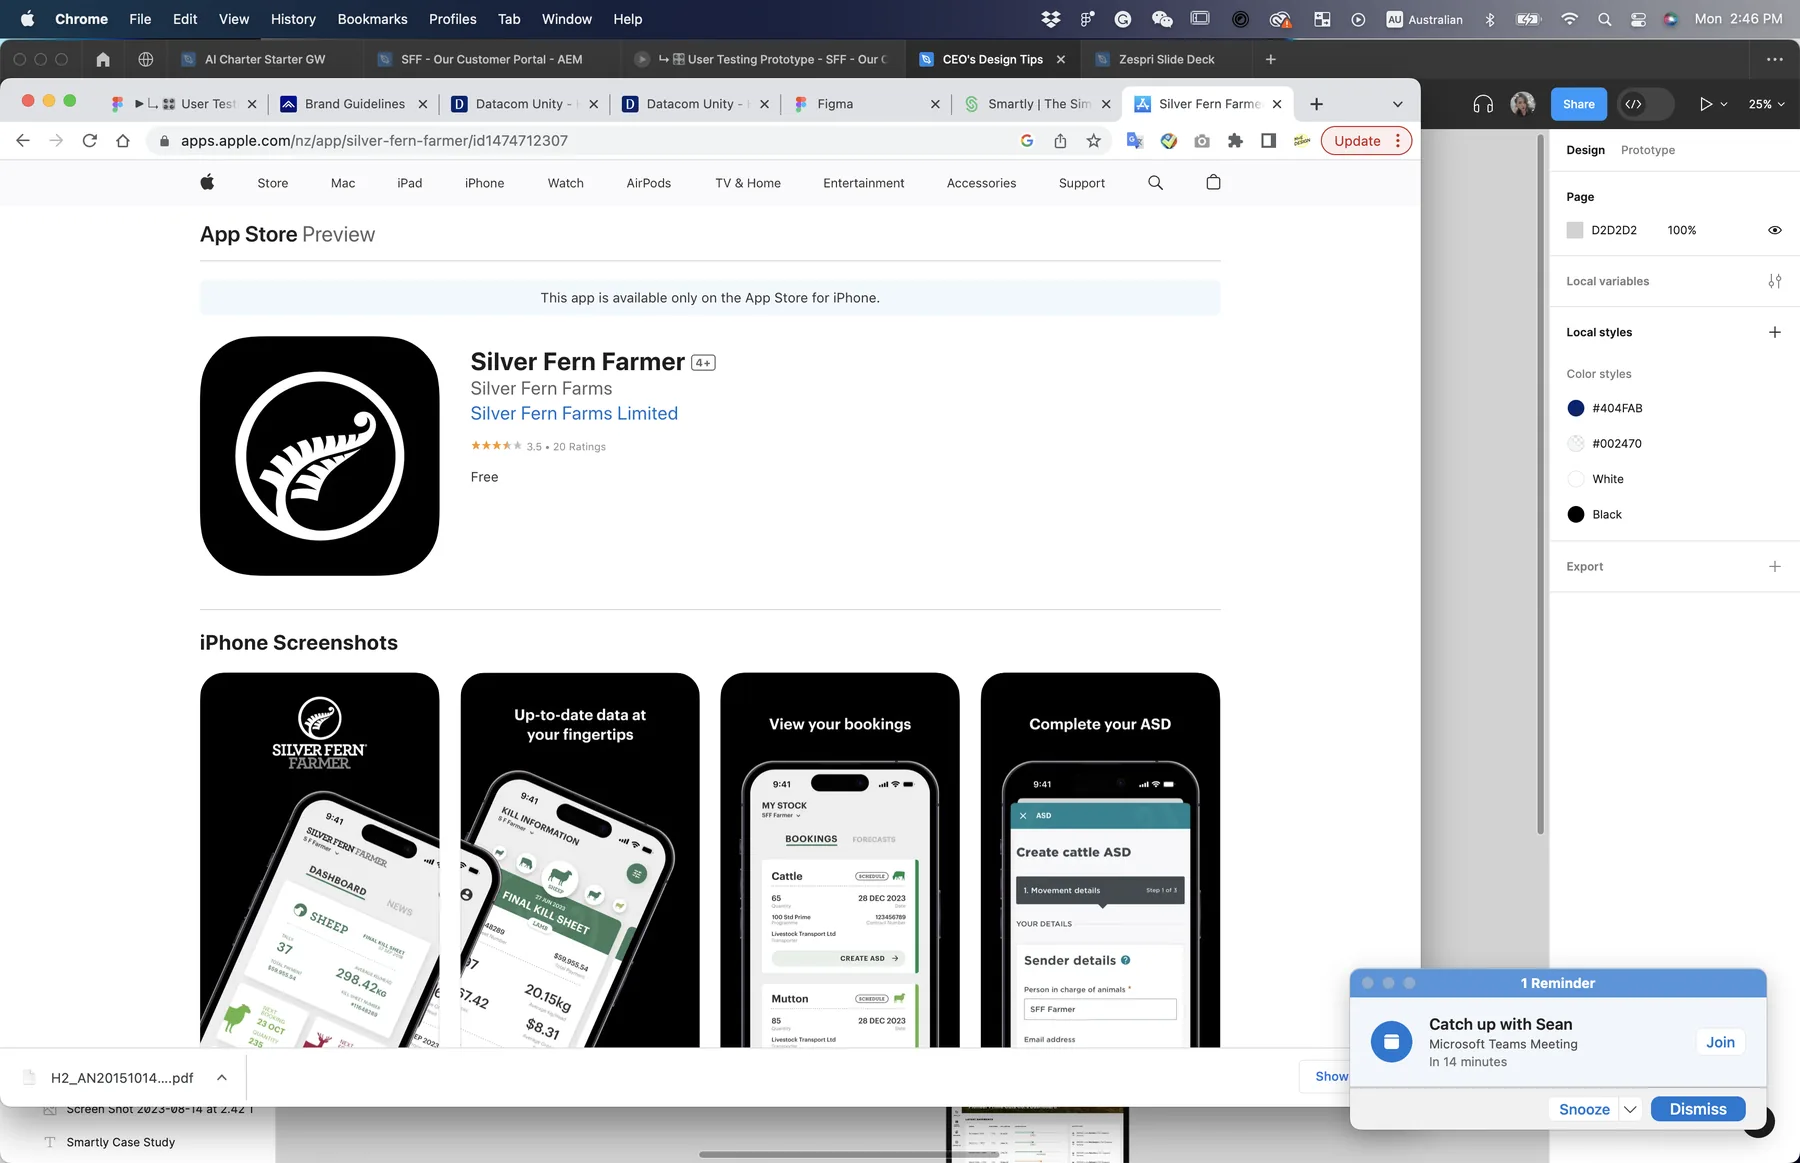
Task: Add a new local style in Figma
Action: click(x=1774, y=332)
